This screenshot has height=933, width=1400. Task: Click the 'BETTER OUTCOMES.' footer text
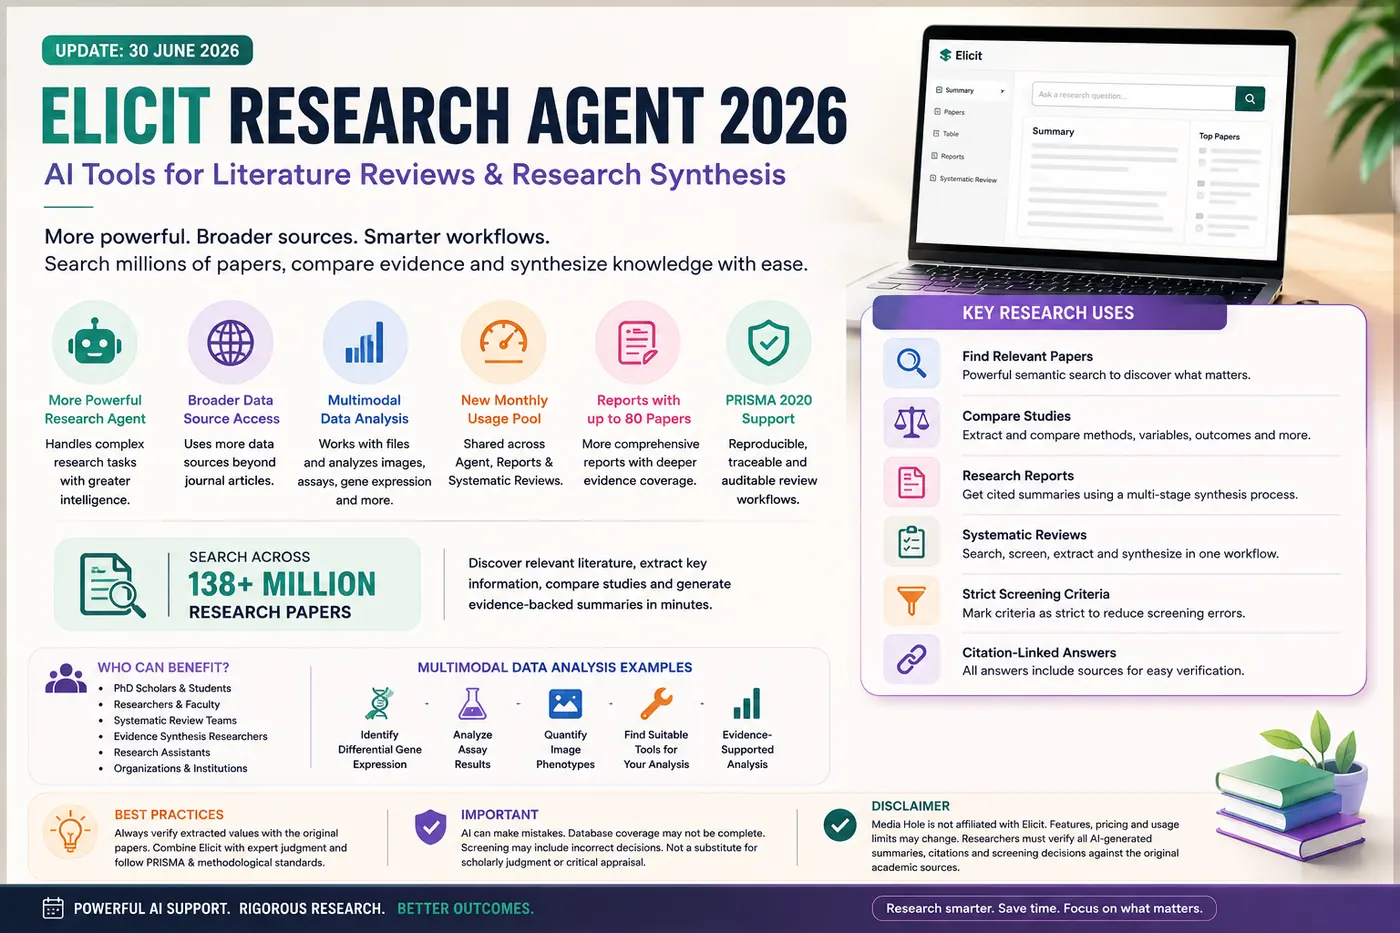point(465,908)
